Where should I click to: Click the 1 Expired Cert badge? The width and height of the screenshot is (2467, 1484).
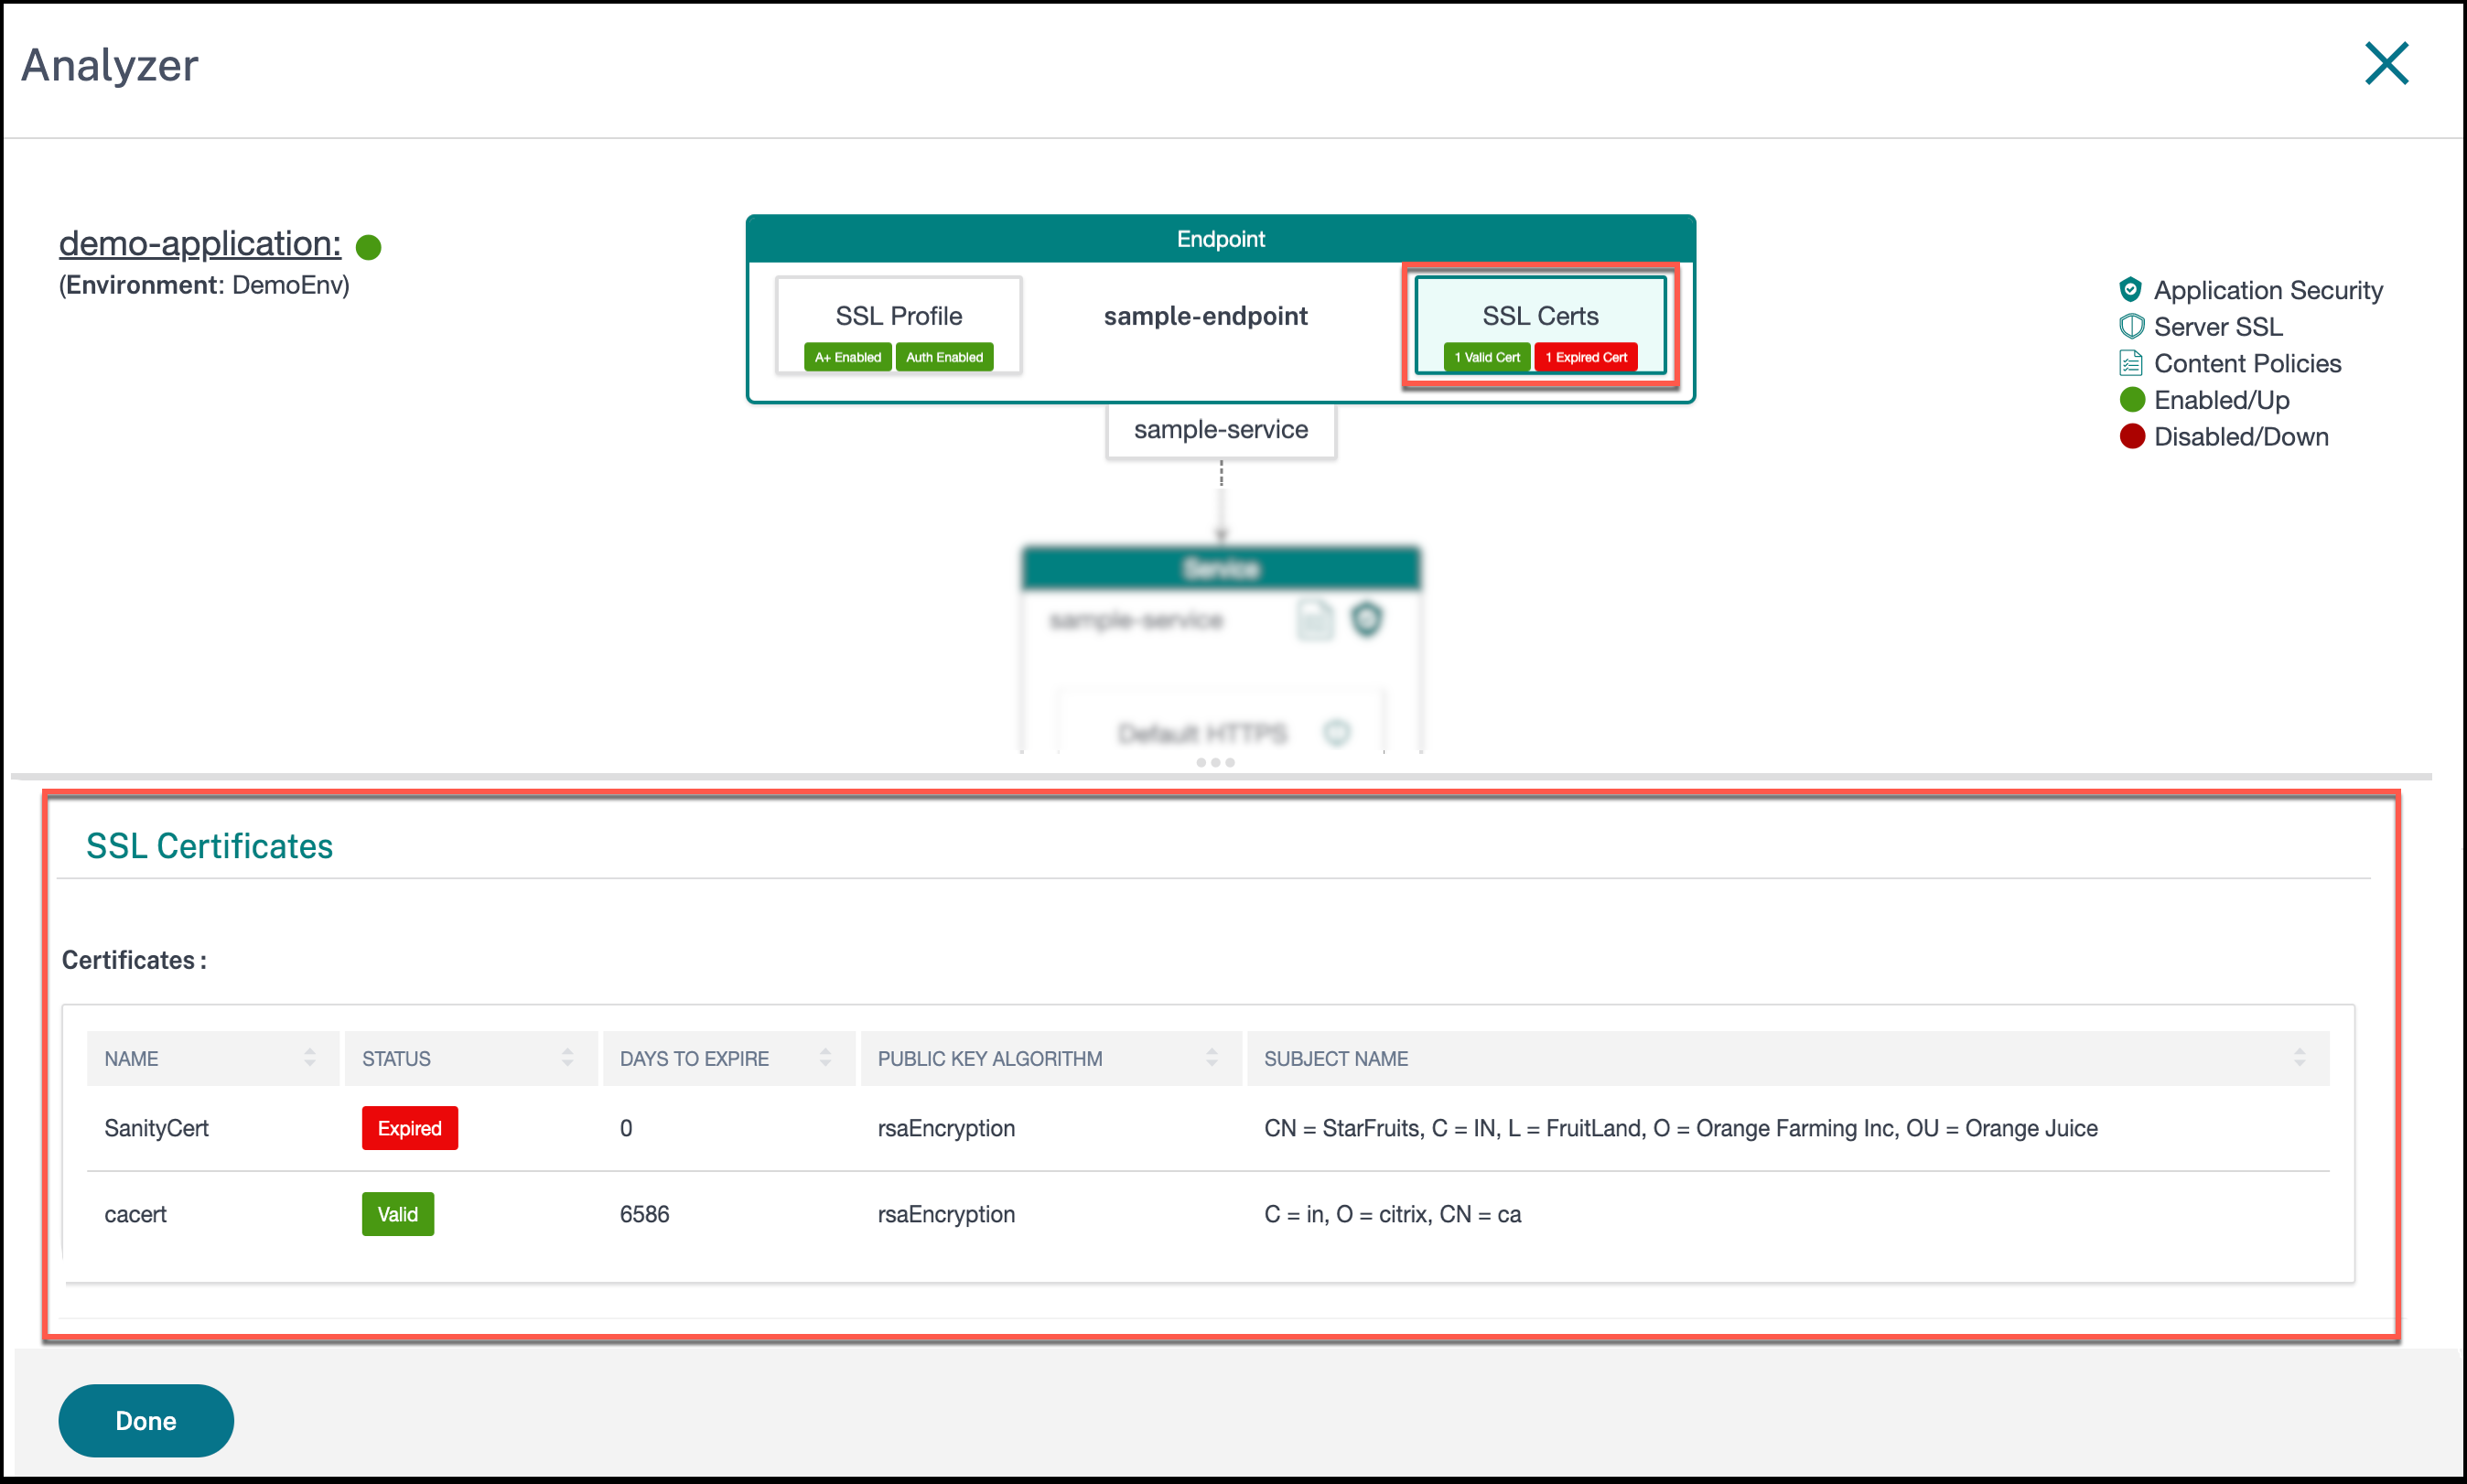point(1586,357)
